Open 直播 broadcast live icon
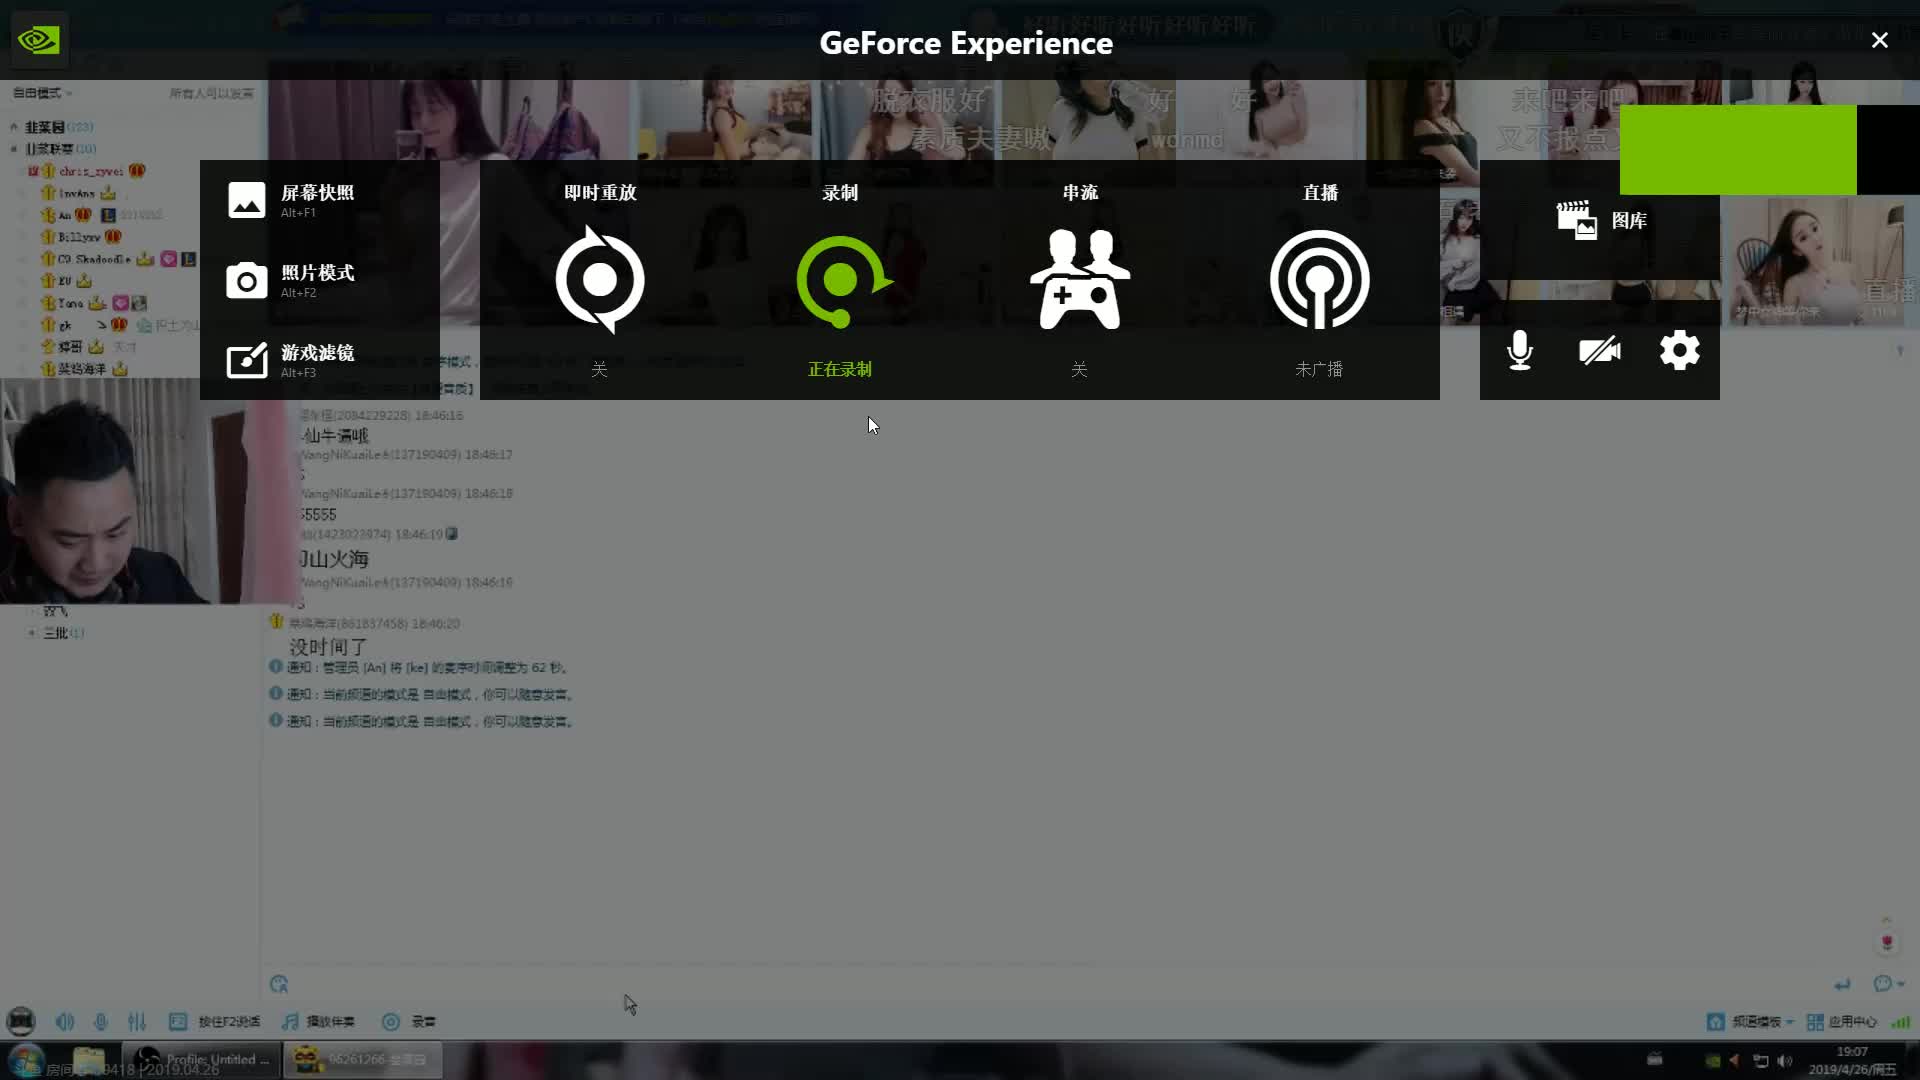This screenshot has width=1920, height=1080. point(1320,279)
